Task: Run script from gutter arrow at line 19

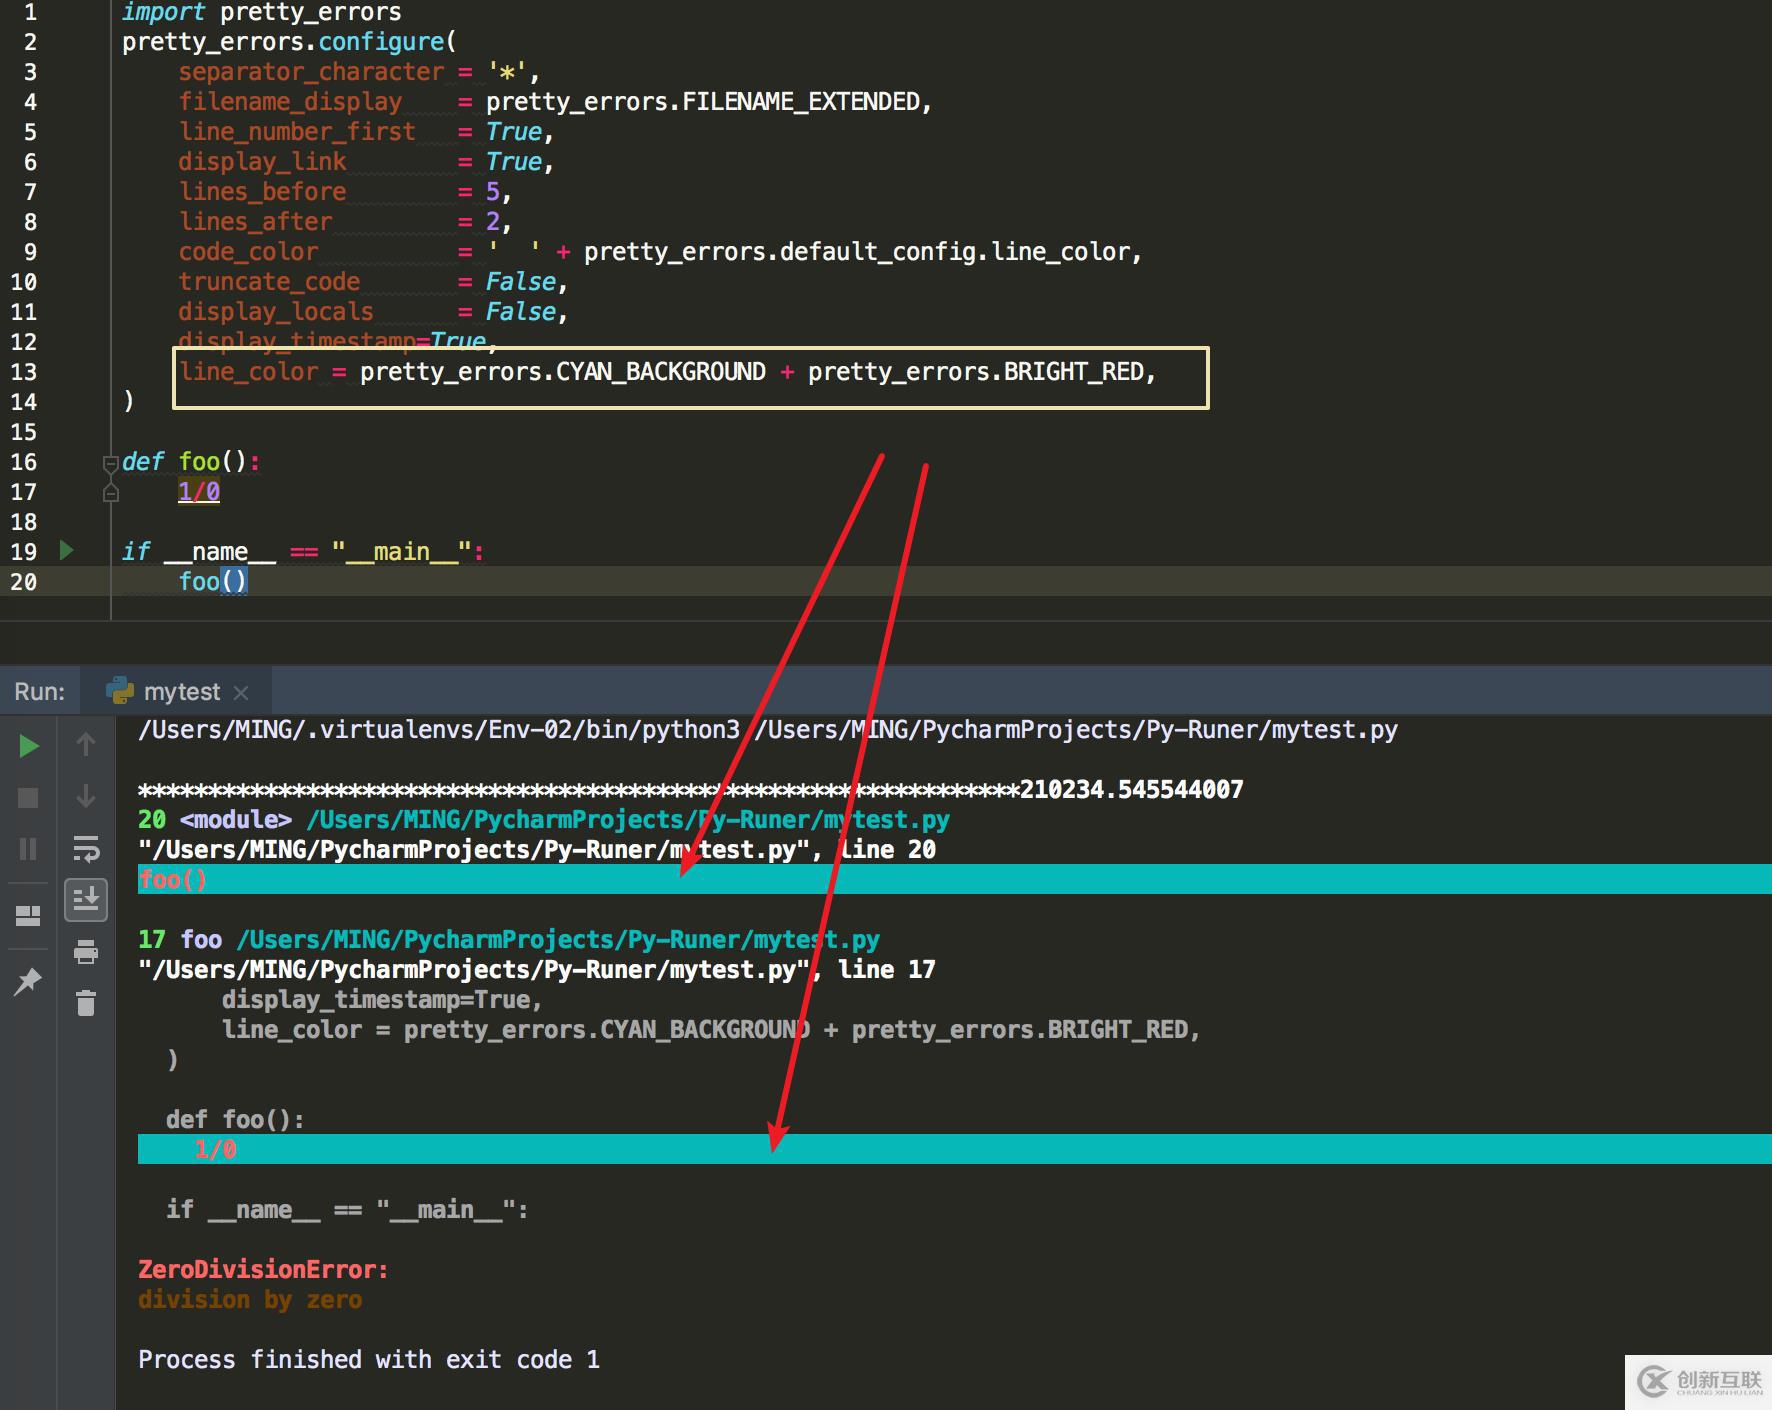Action: point(67,550)
